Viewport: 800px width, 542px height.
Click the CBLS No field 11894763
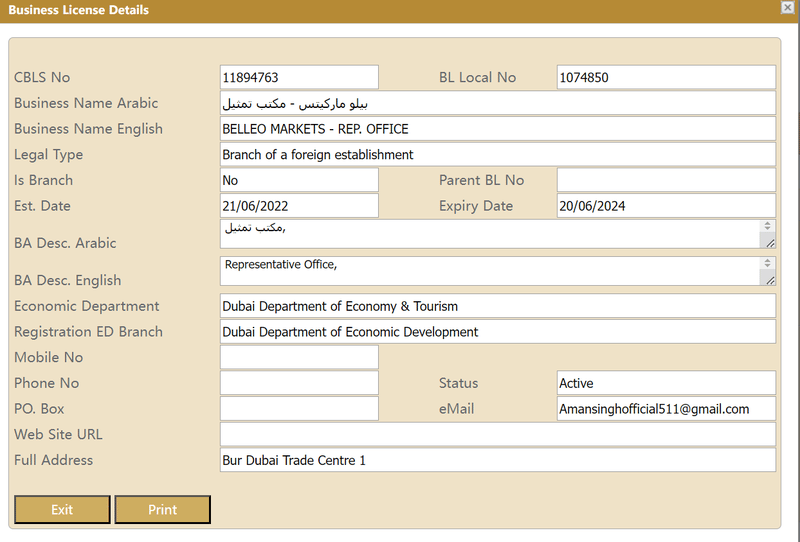299,78
